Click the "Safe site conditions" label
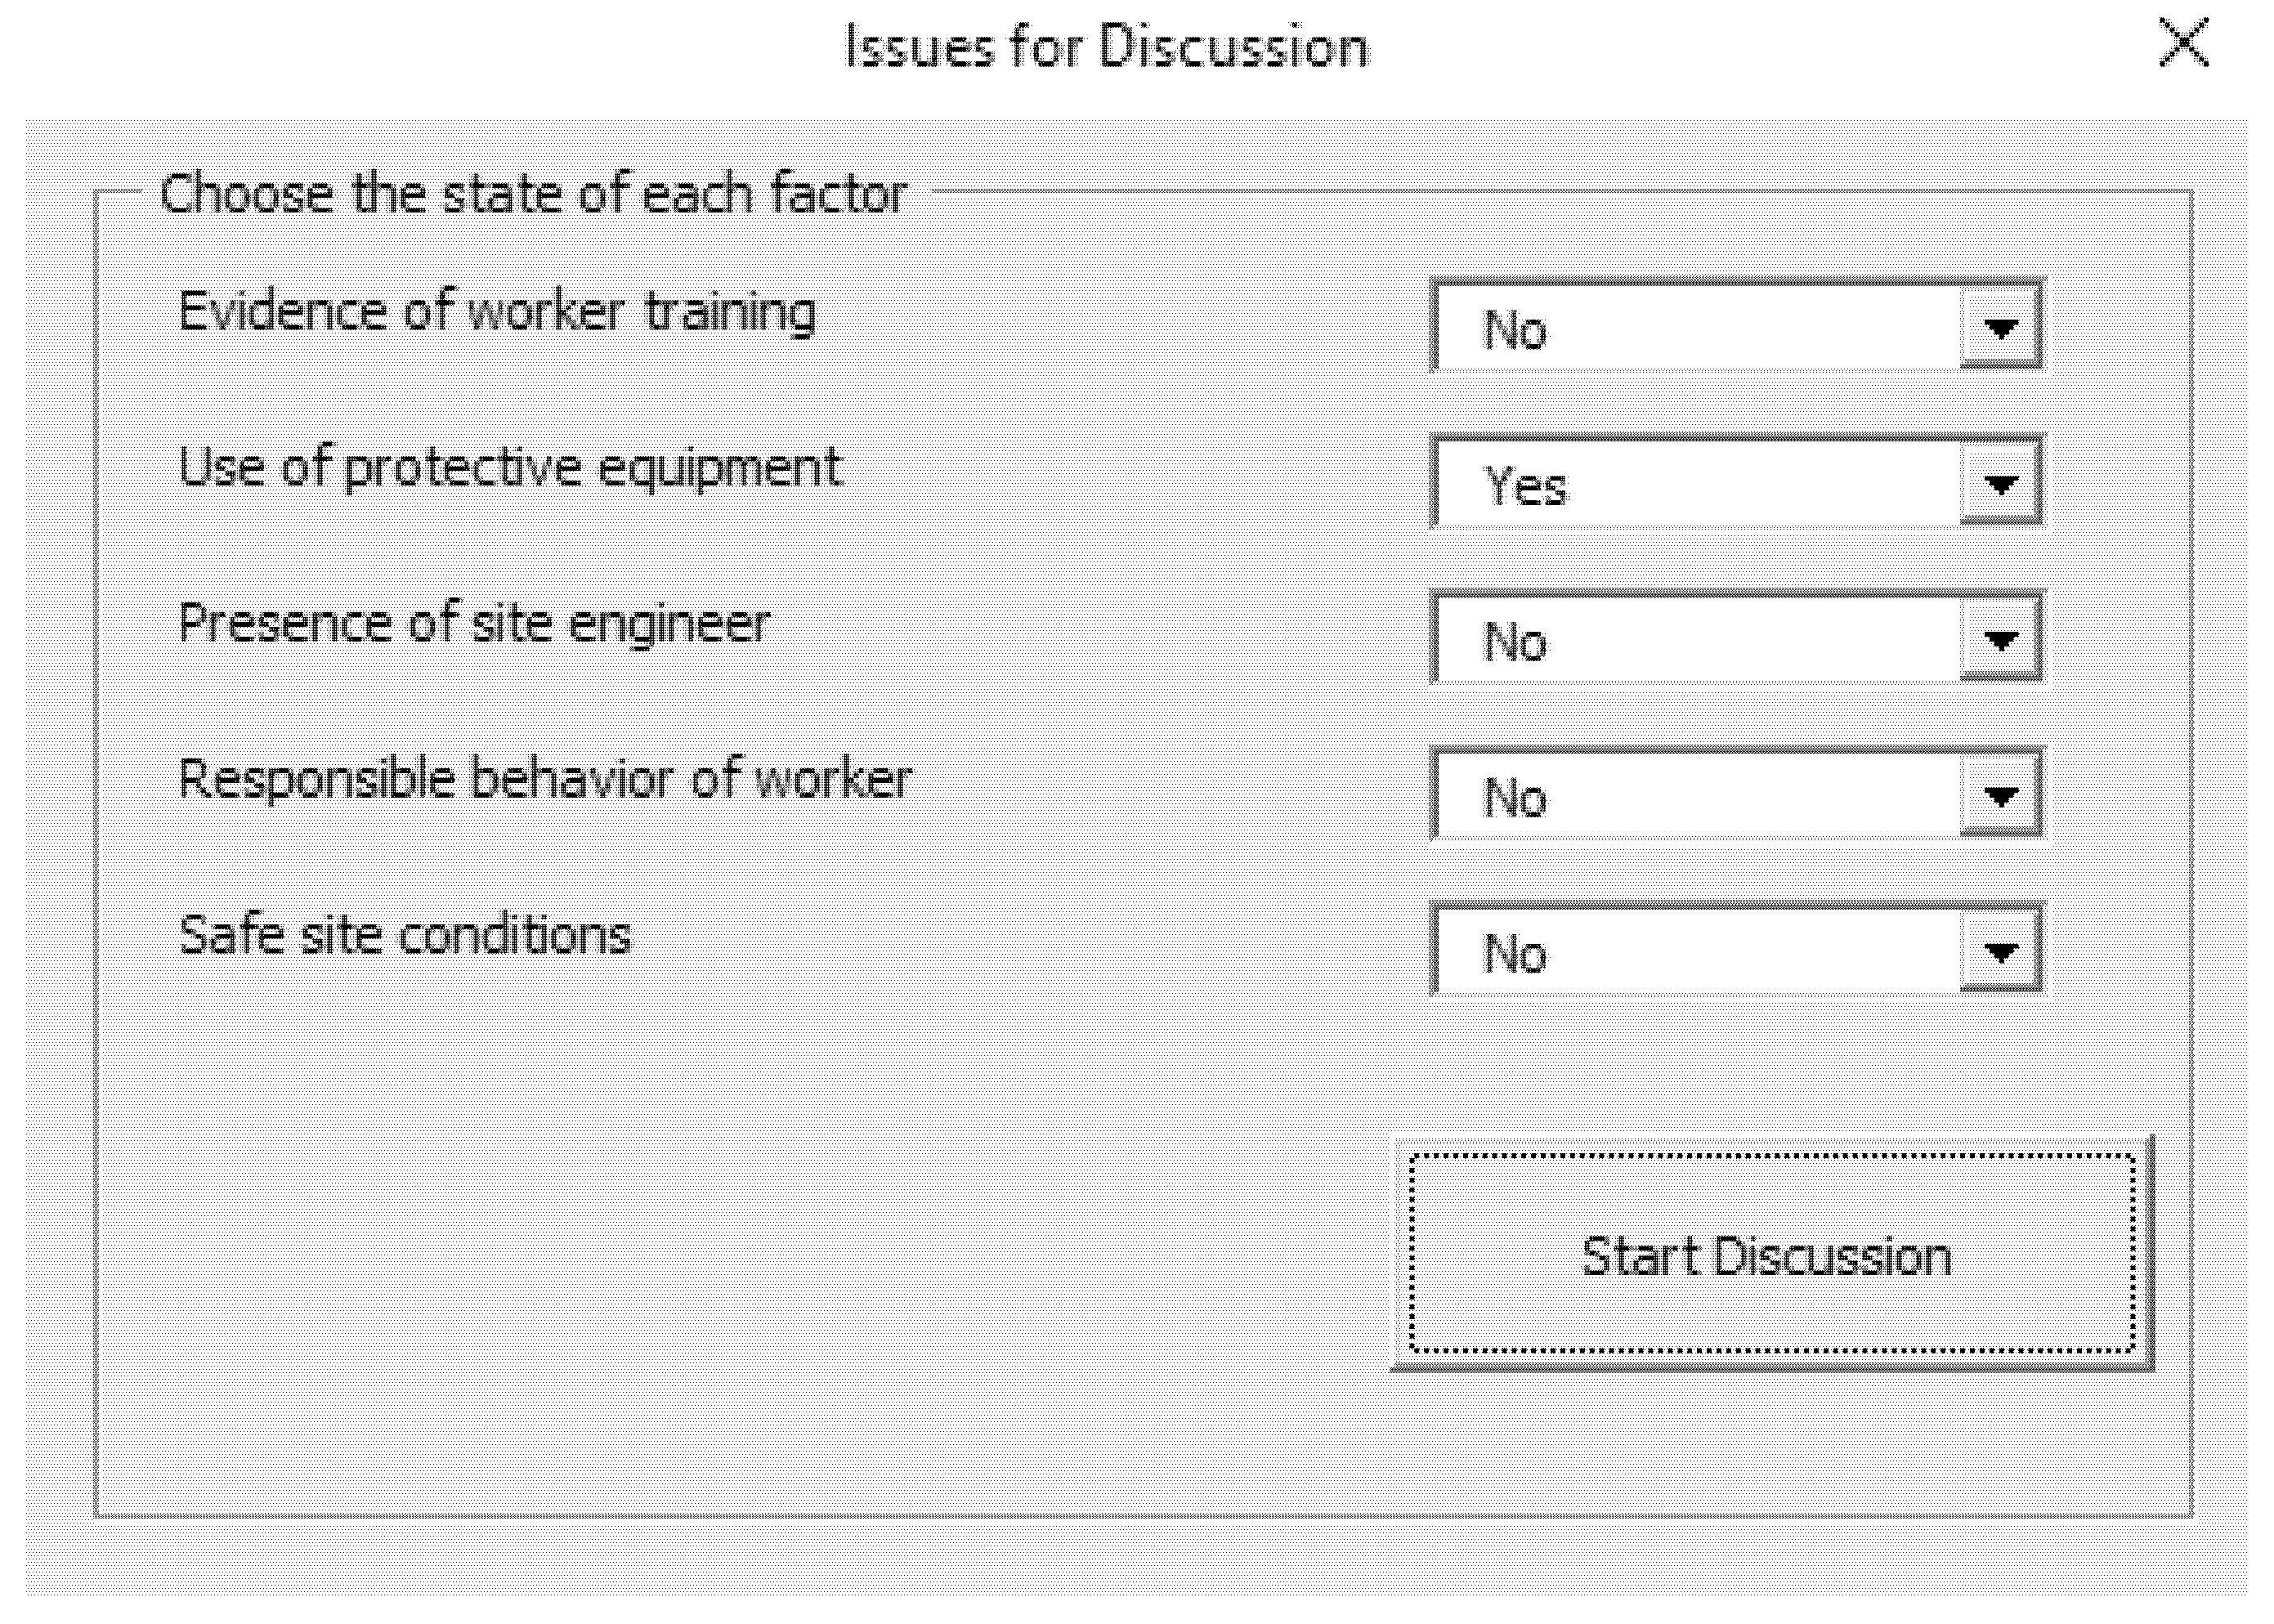 [x=405, y=936]
